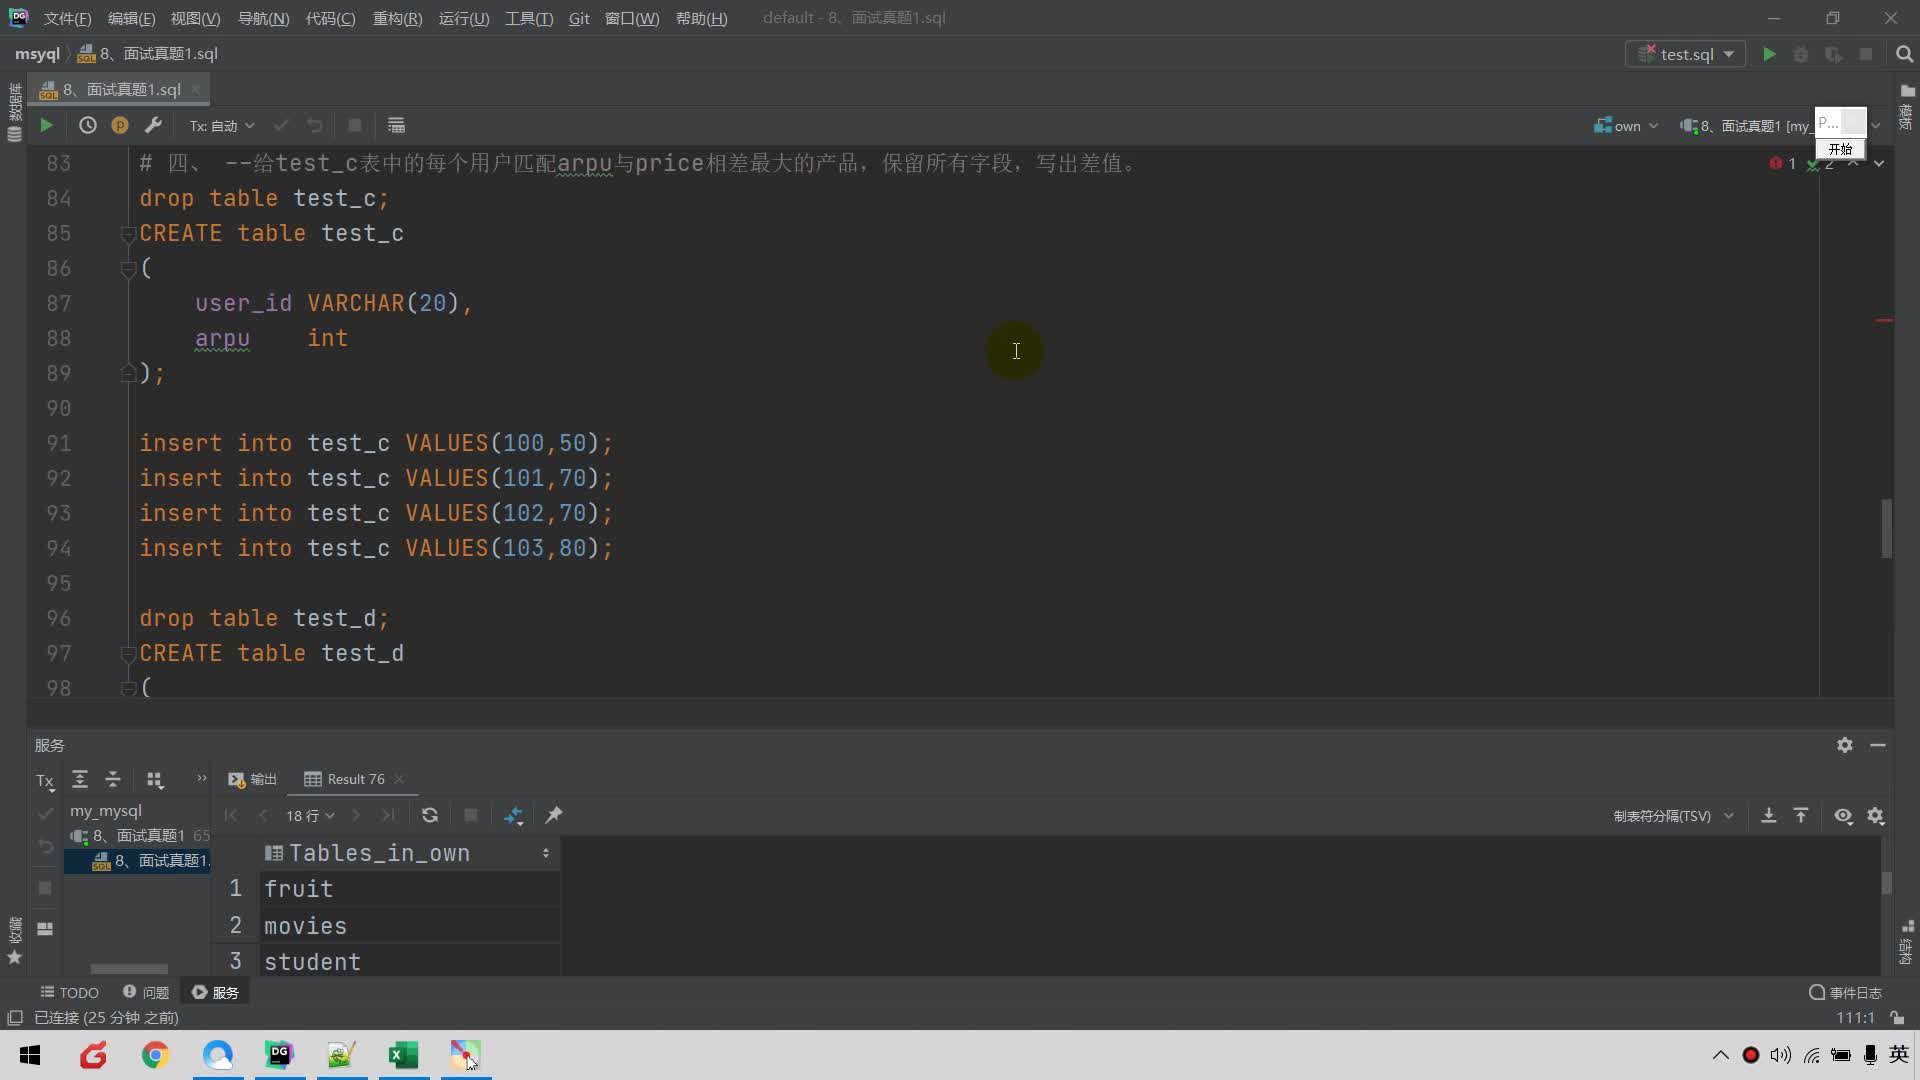Open the 18 行 page size dropdown
Screen dimensions: 1920x1080
[x=310, y=816]
